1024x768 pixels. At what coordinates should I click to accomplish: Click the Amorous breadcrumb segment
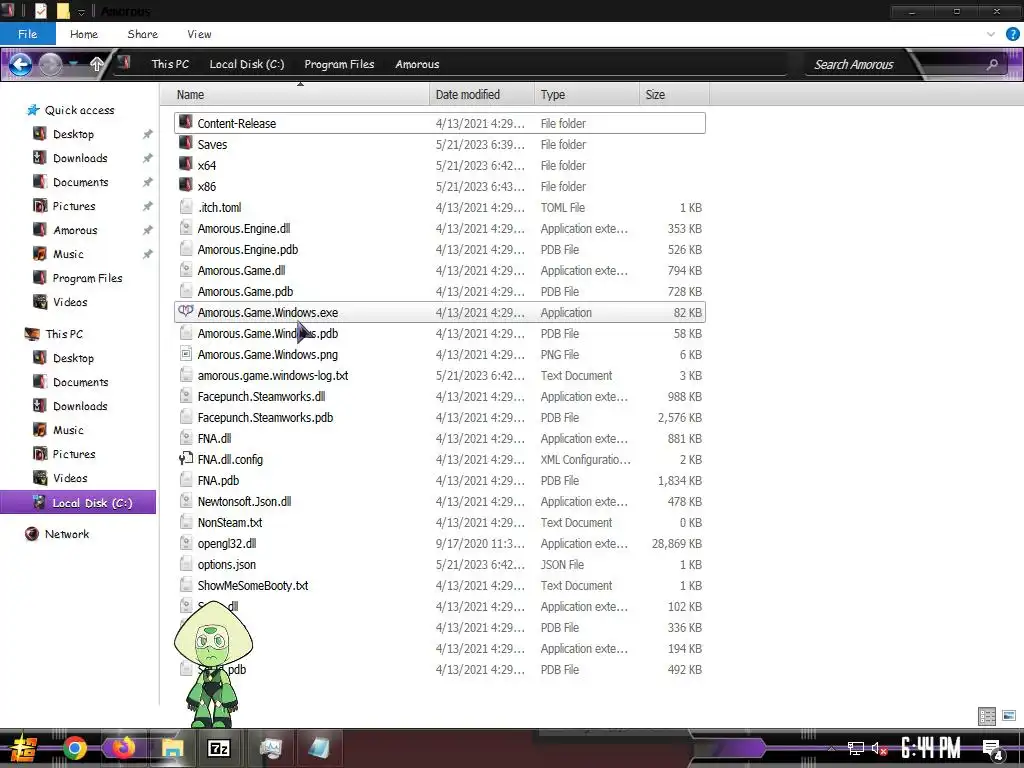click(417, 64)
